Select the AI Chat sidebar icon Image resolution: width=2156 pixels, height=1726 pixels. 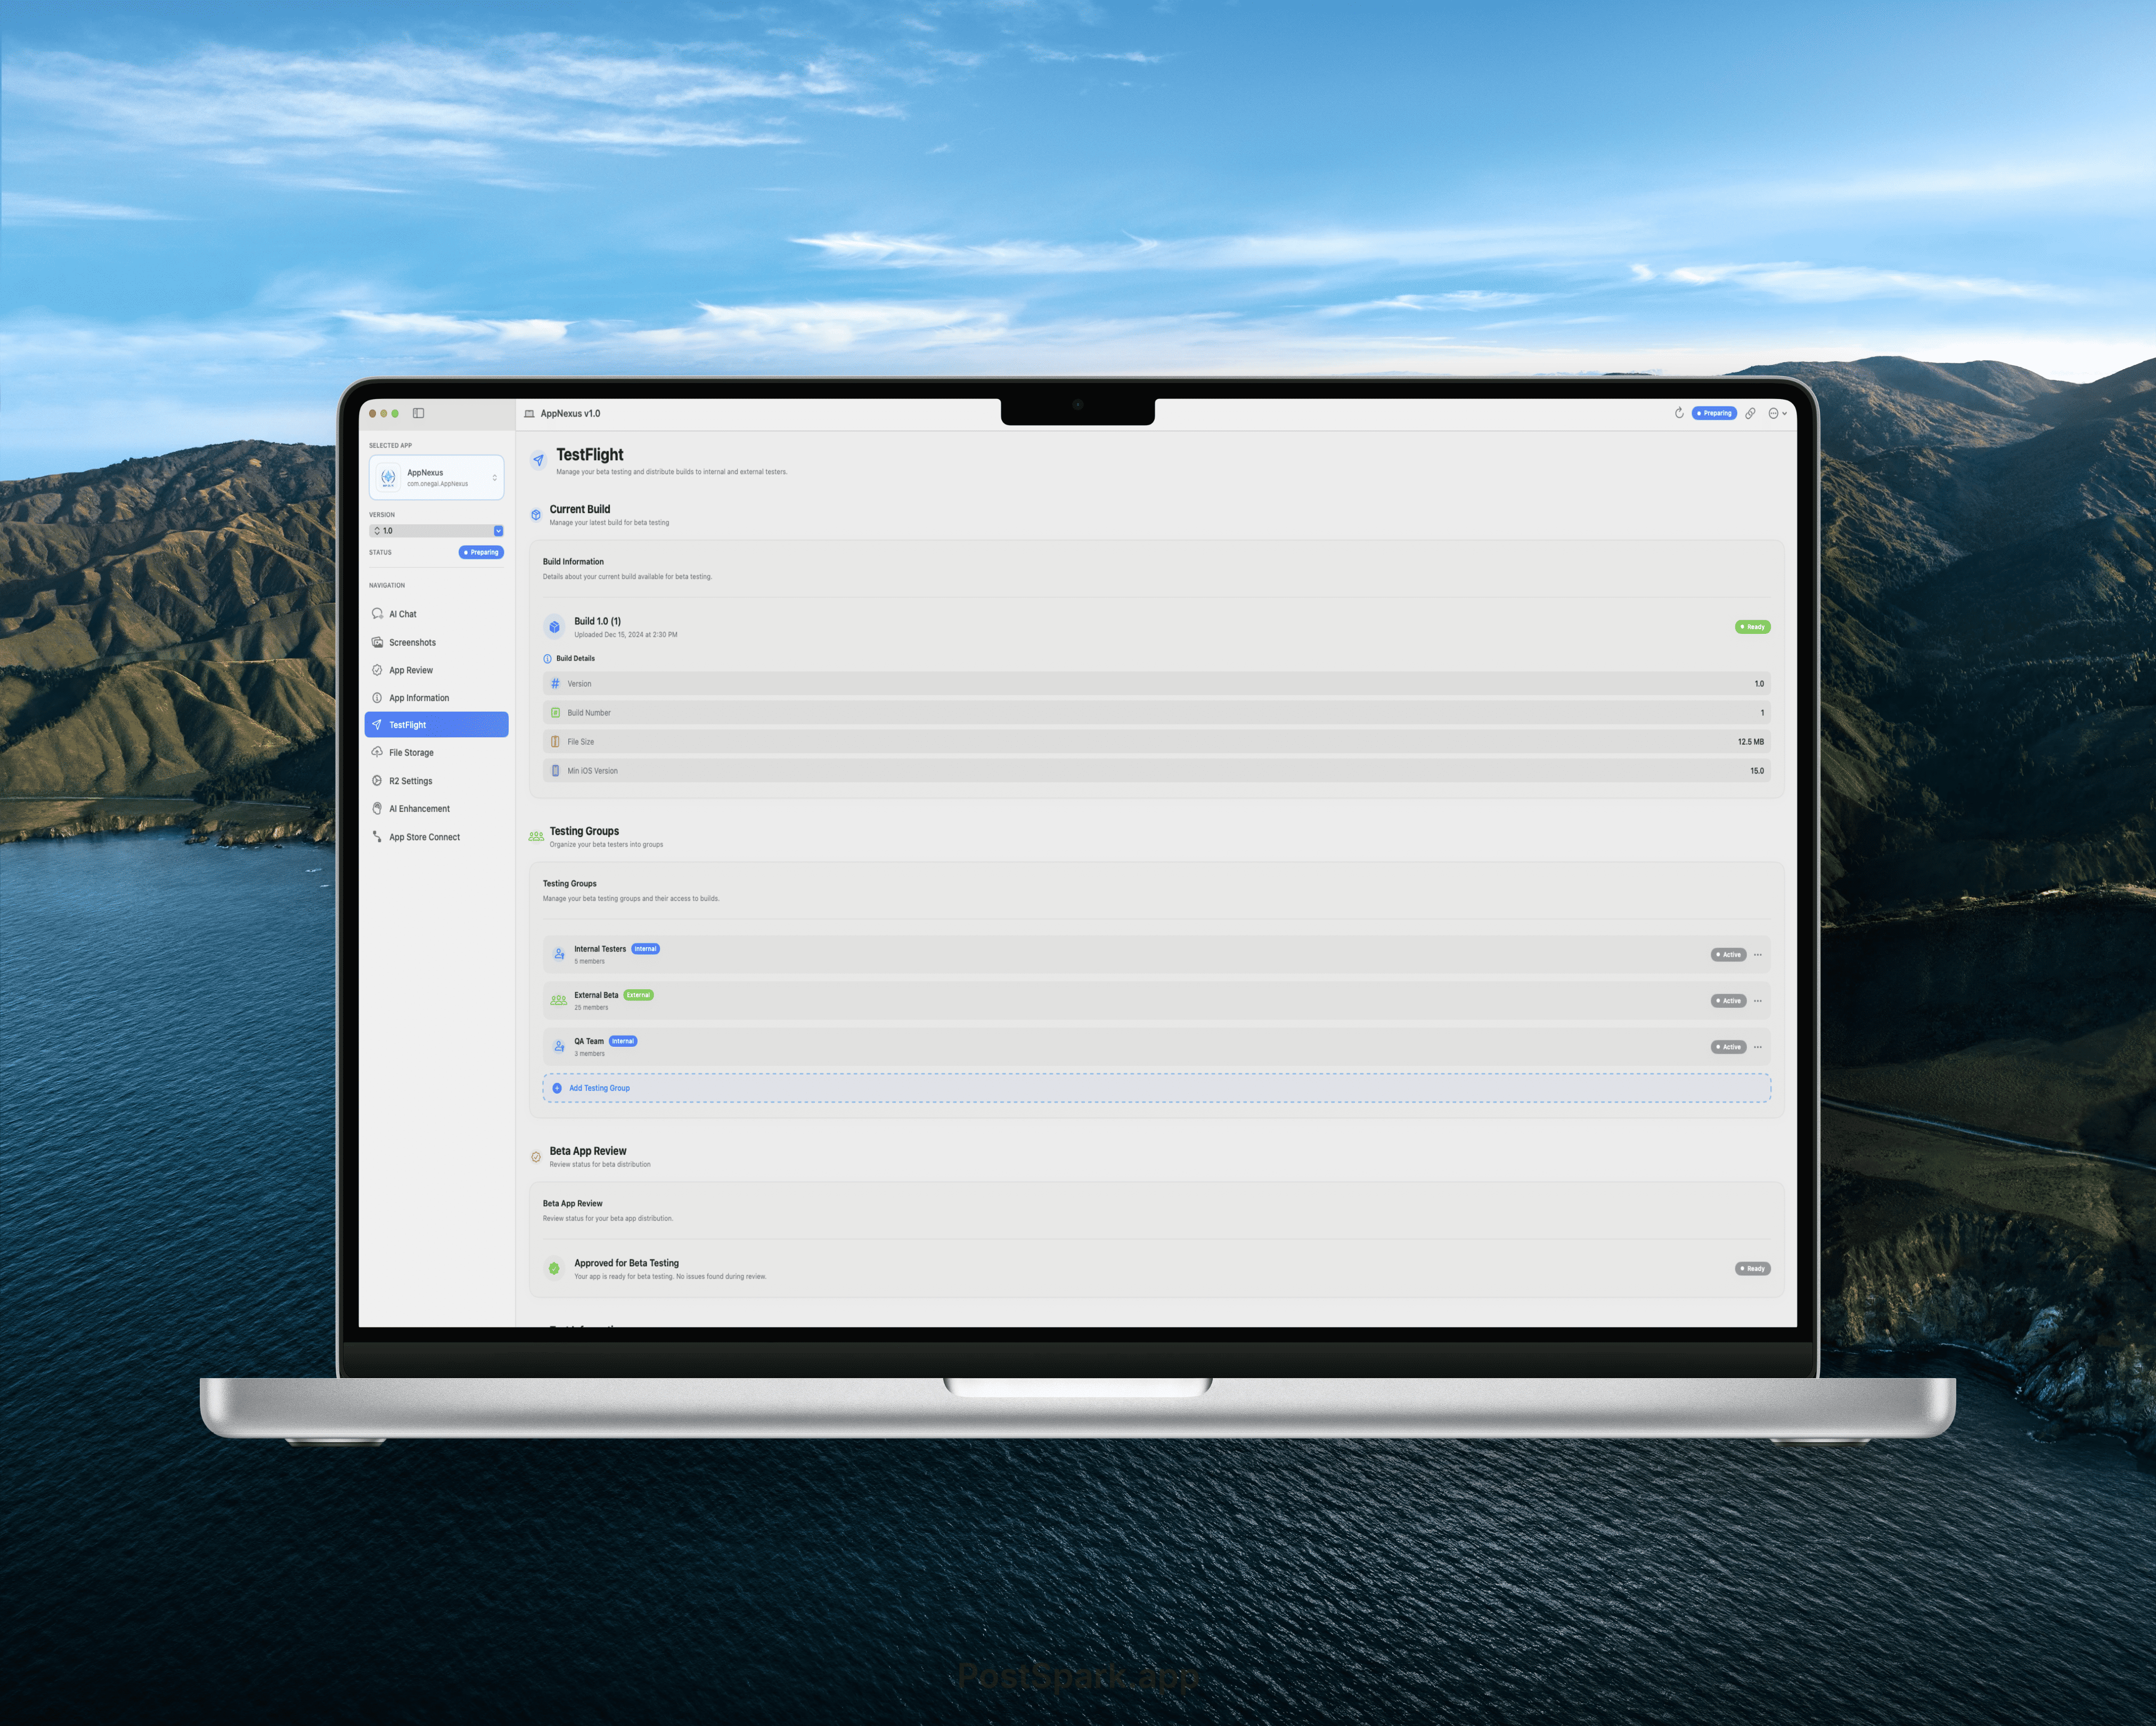tap(378, 613)
